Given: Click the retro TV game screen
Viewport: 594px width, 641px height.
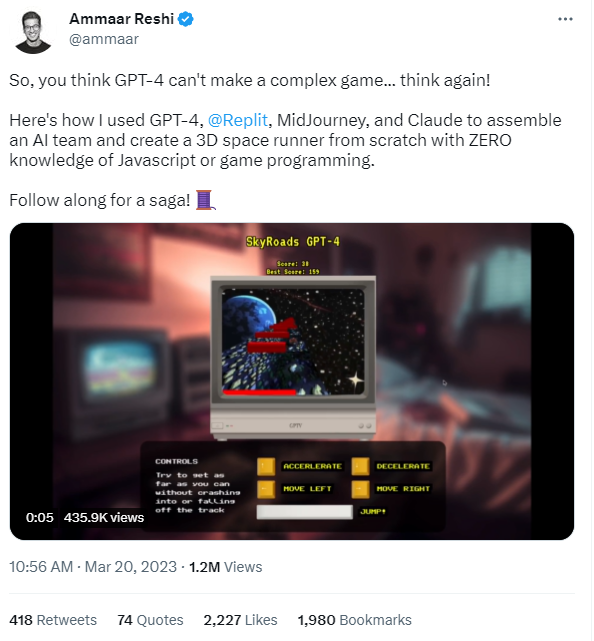Looking at the screenshot, I should (293, 342).
